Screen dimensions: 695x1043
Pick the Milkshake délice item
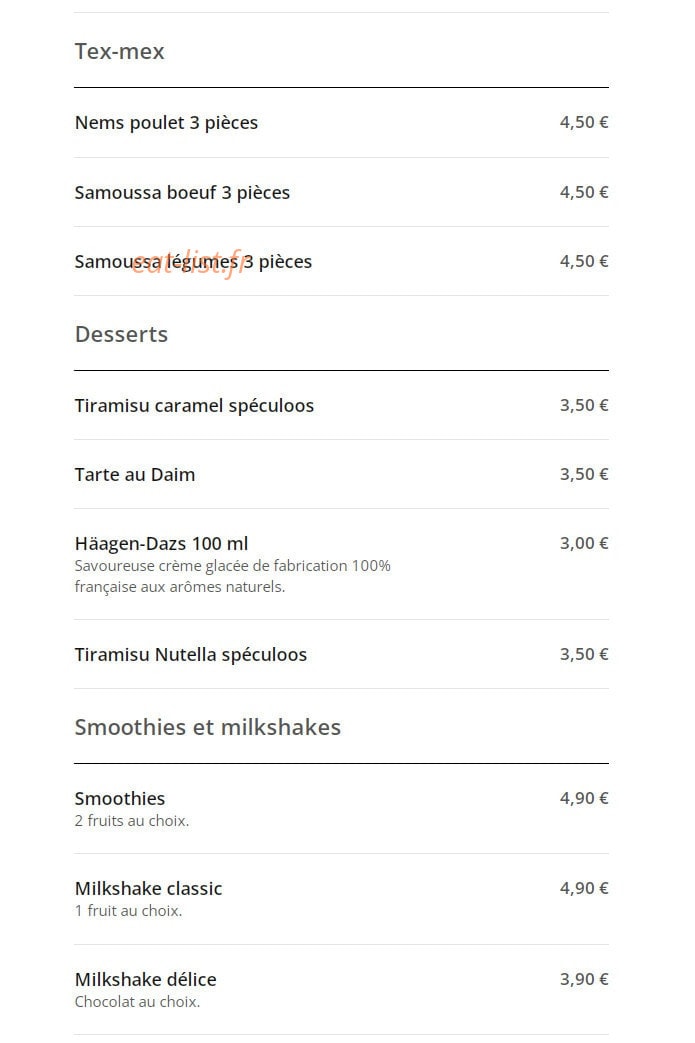tap(341, 990)
